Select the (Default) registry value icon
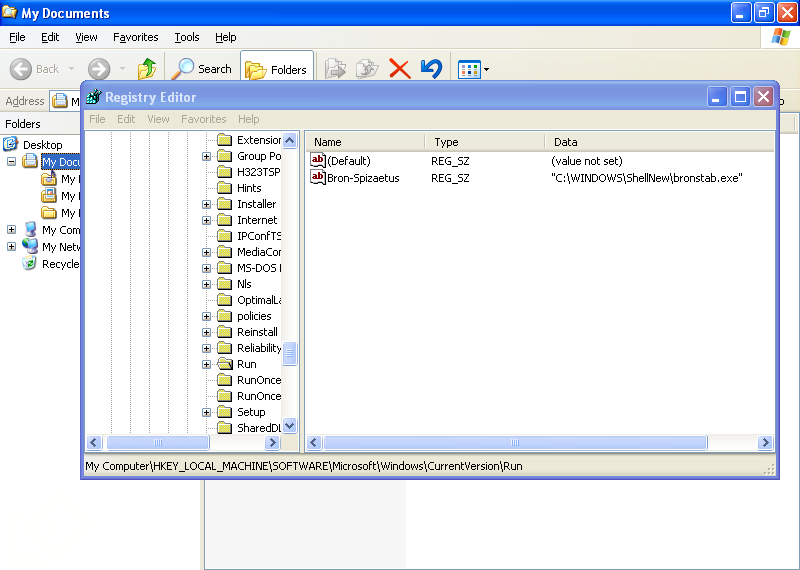800x570 pixels. click(317, 160)
